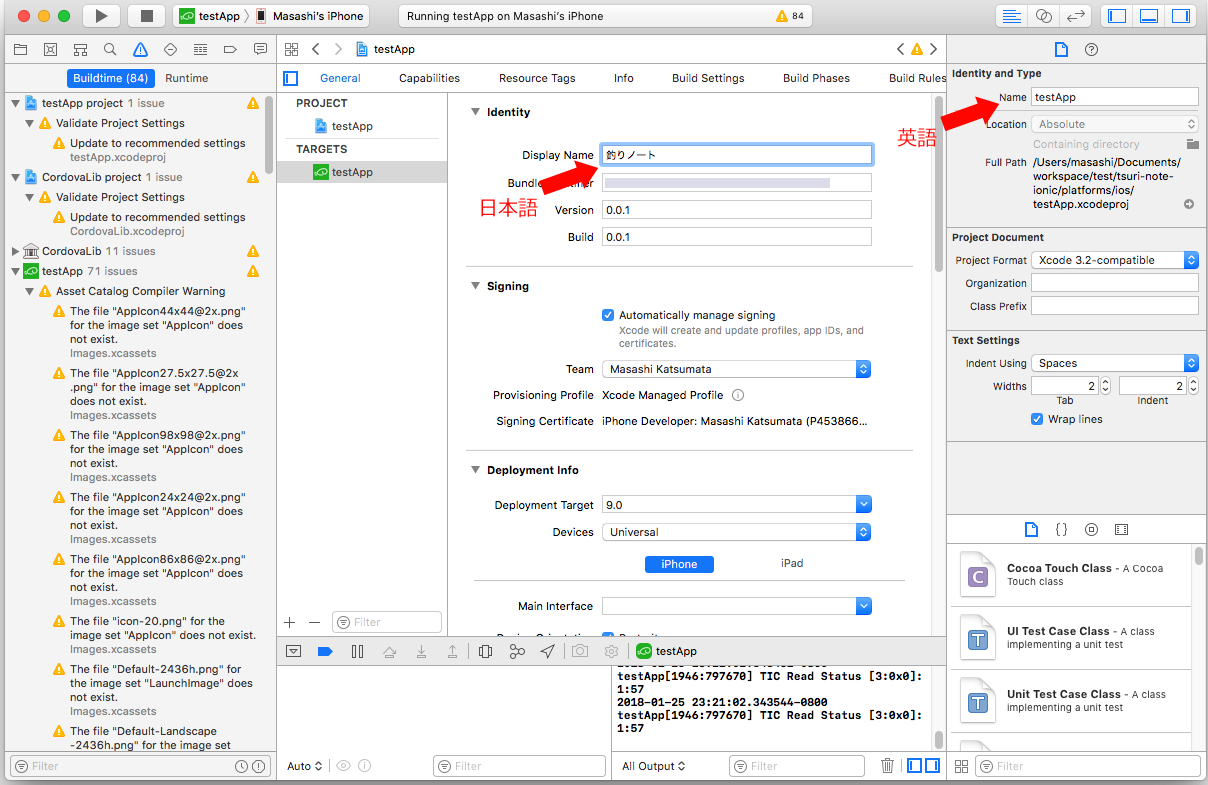Open the Test navigator diamond icon
The image size is (1208, 785).
click(x=170, y=49)
